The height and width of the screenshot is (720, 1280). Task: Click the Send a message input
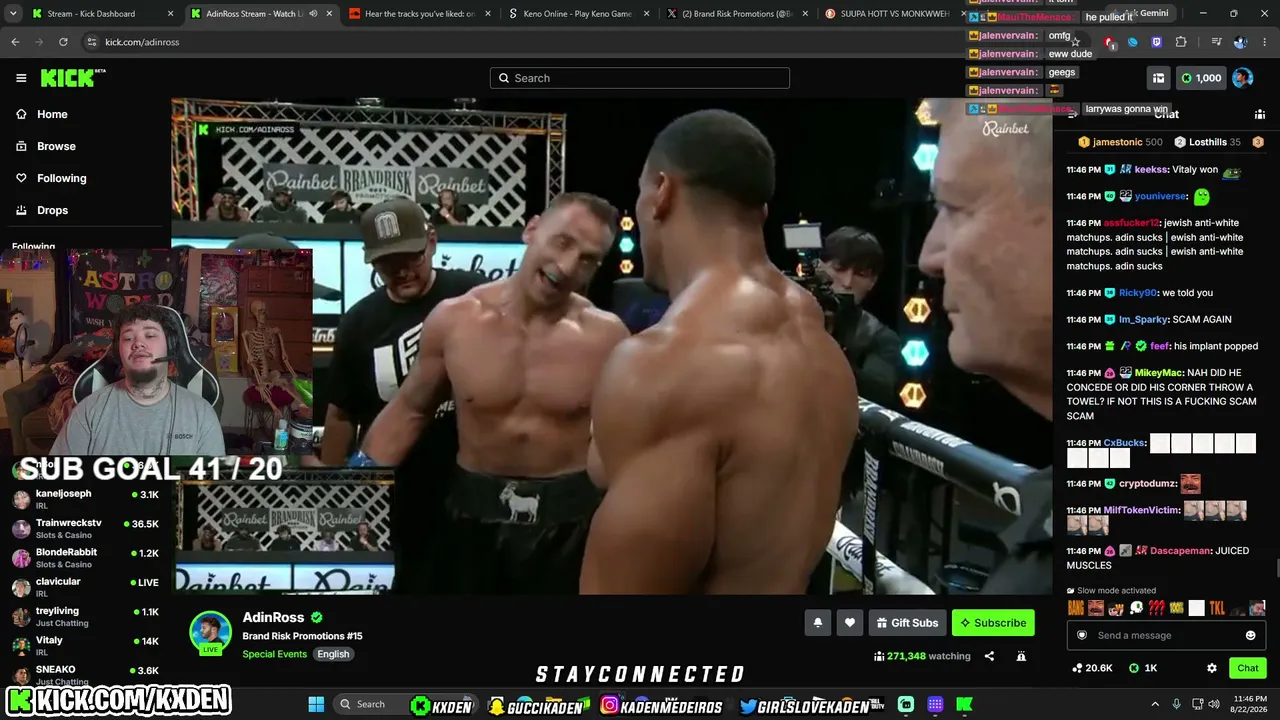tap(1166, 635)
